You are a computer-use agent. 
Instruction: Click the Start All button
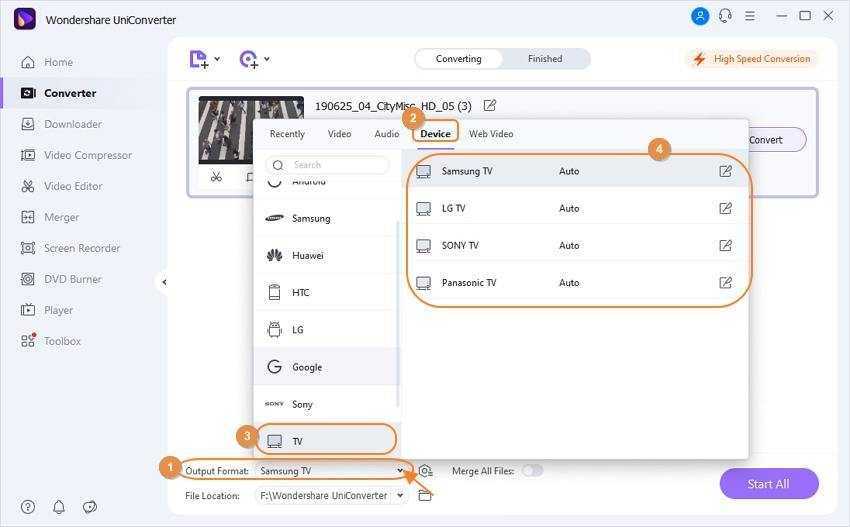click(769, 484)
